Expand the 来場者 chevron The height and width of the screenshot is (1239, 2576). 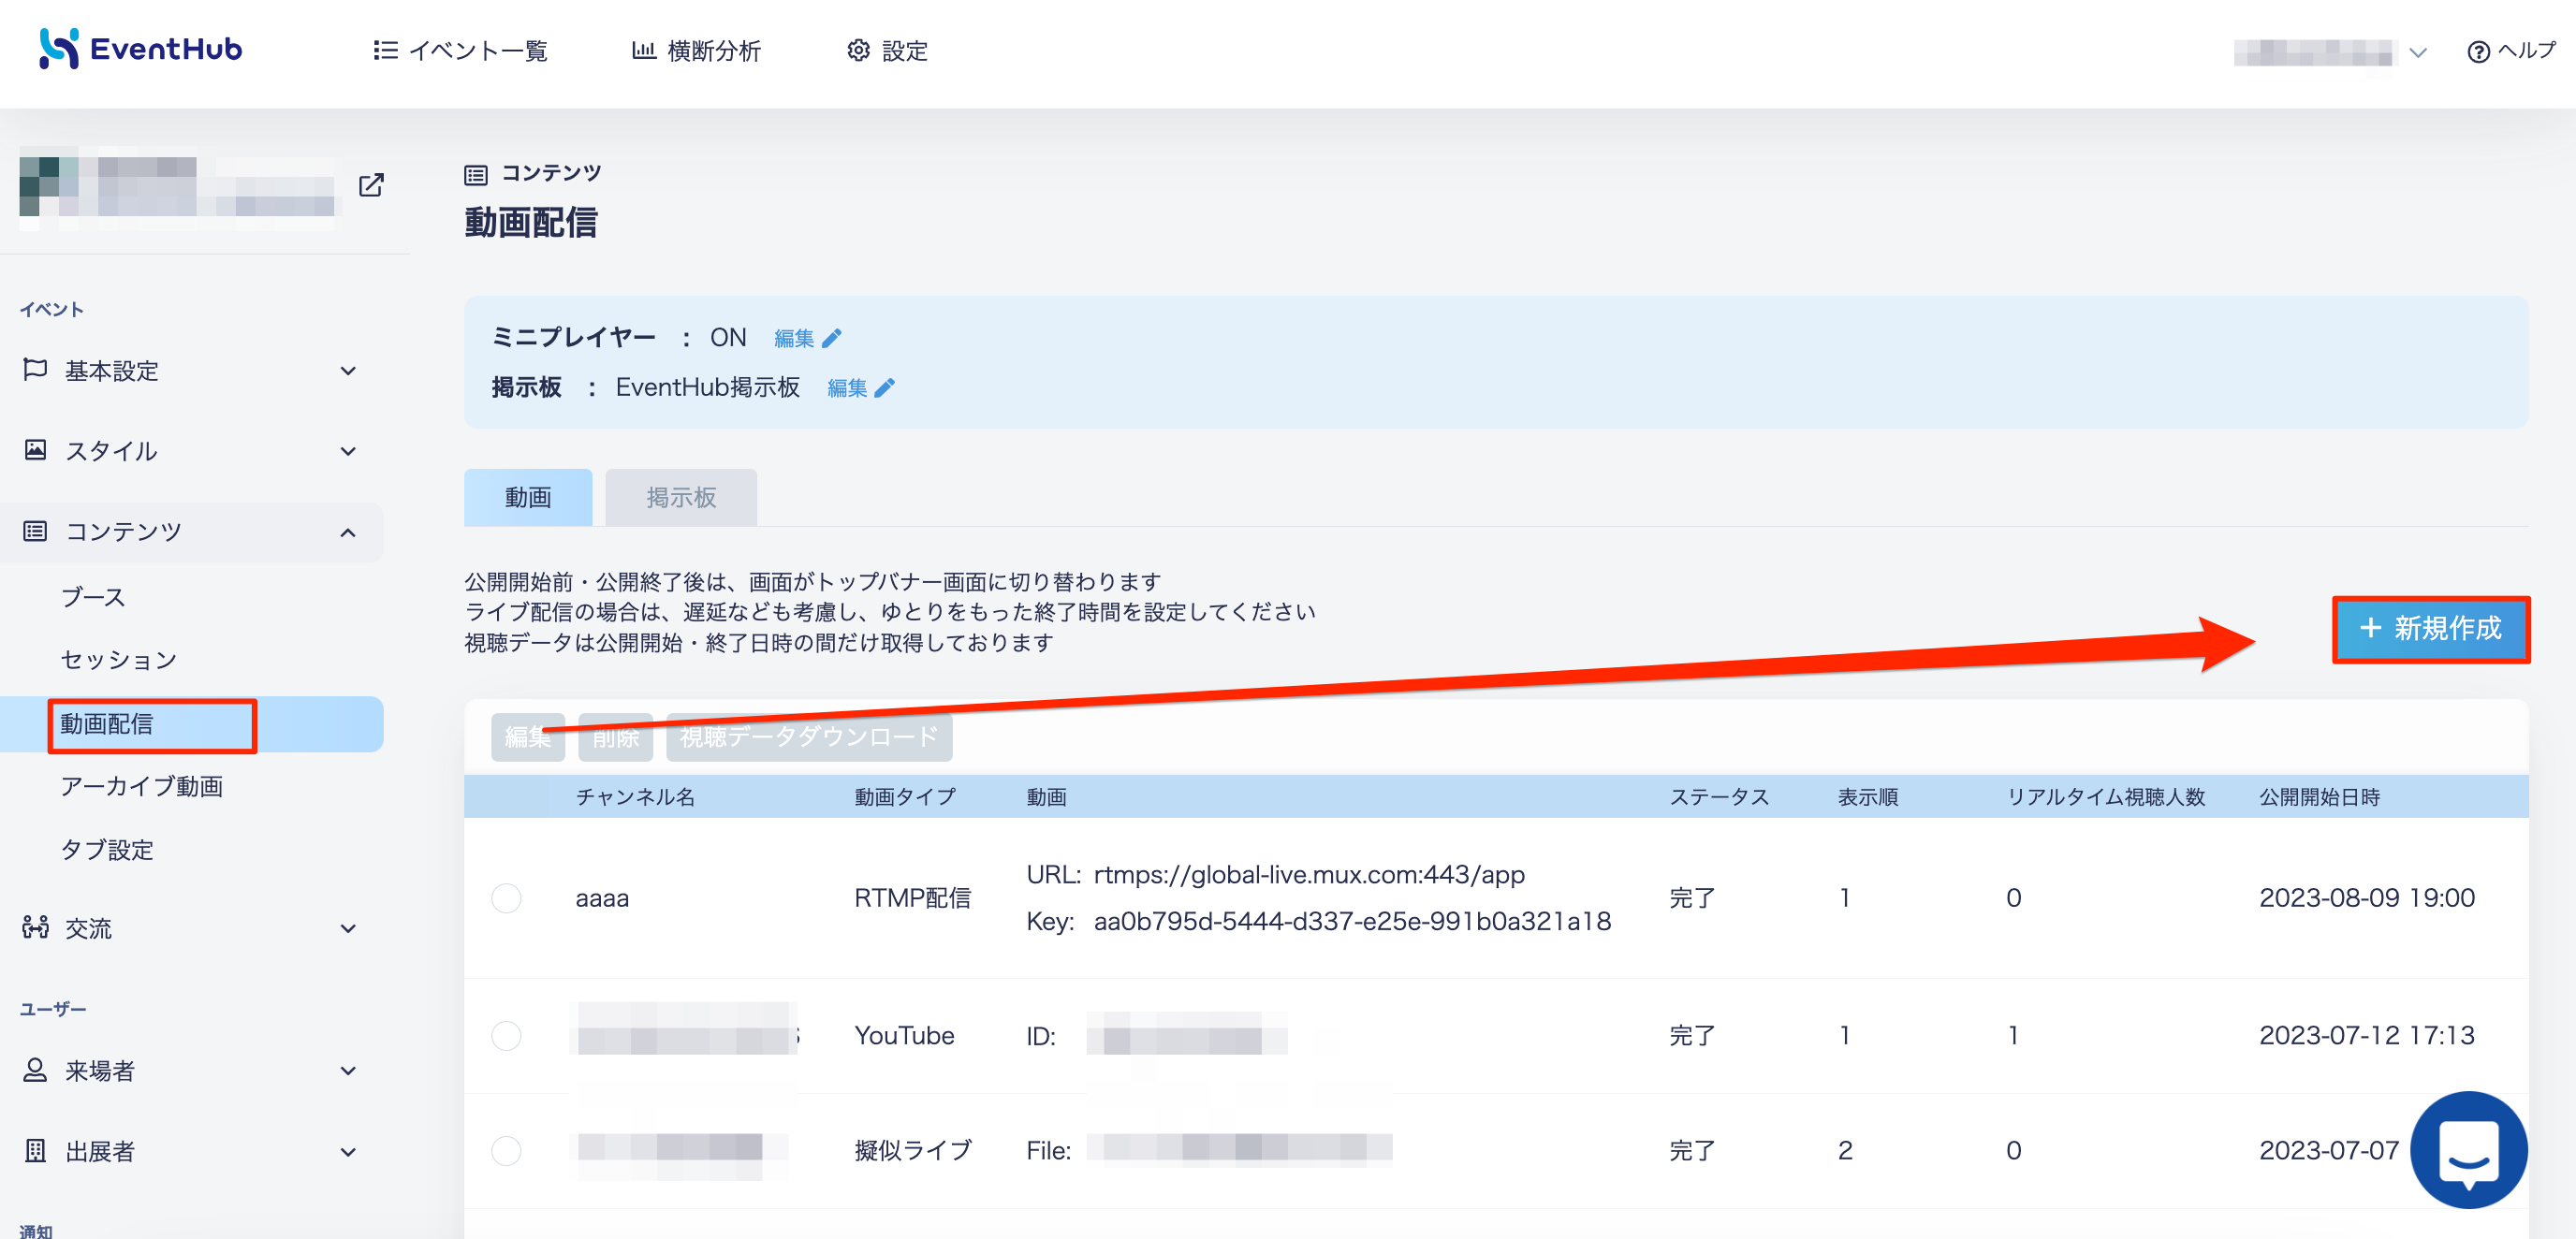[x=348, y=1071]
